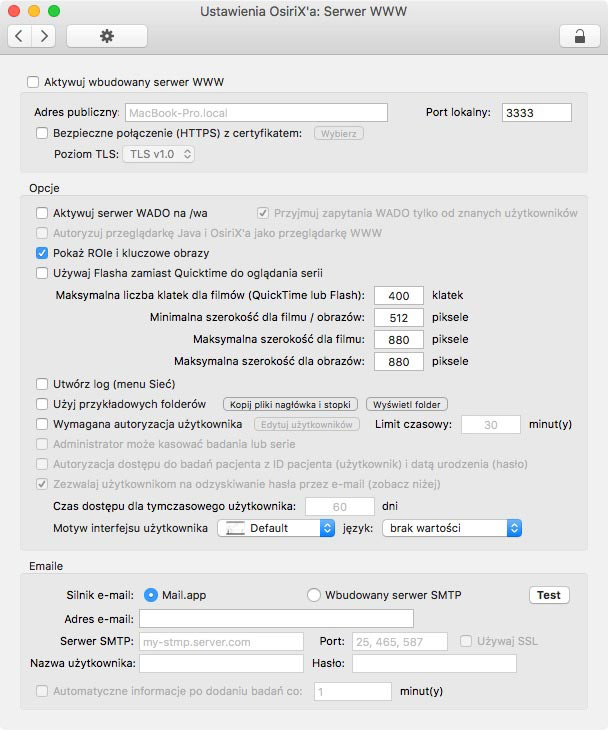
Task: Uncheck 'Pokaż ROIe i kluczowe obrazy'
Action: (x=42, y=253)
